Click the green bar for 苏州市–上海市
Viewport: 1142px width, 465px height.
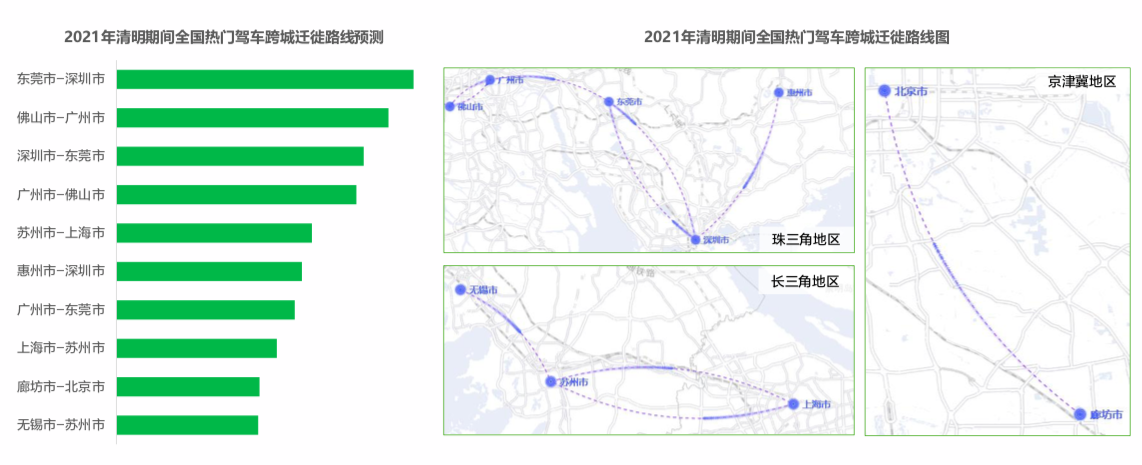pyautogui.click(x=214, y=232)
